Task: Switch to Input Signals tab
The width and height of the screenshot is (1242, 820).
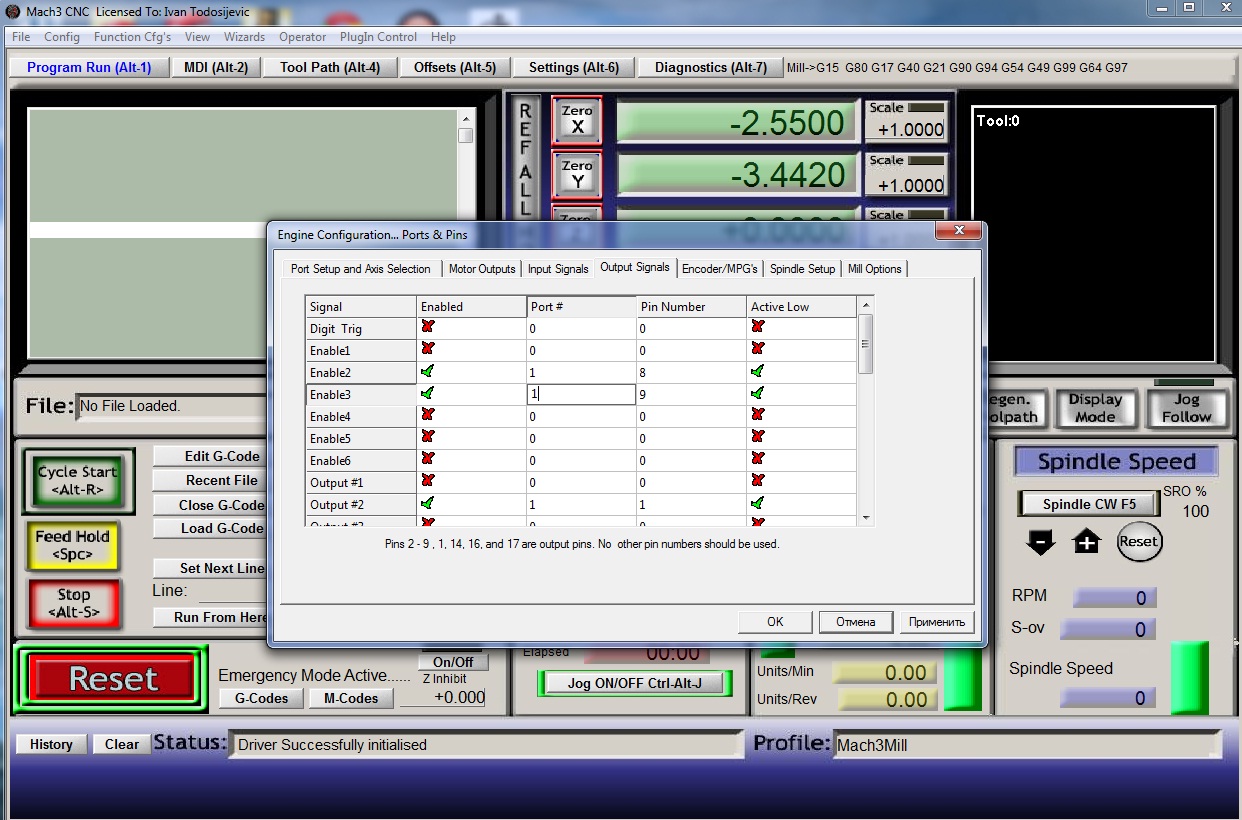Action: (558, 269)
